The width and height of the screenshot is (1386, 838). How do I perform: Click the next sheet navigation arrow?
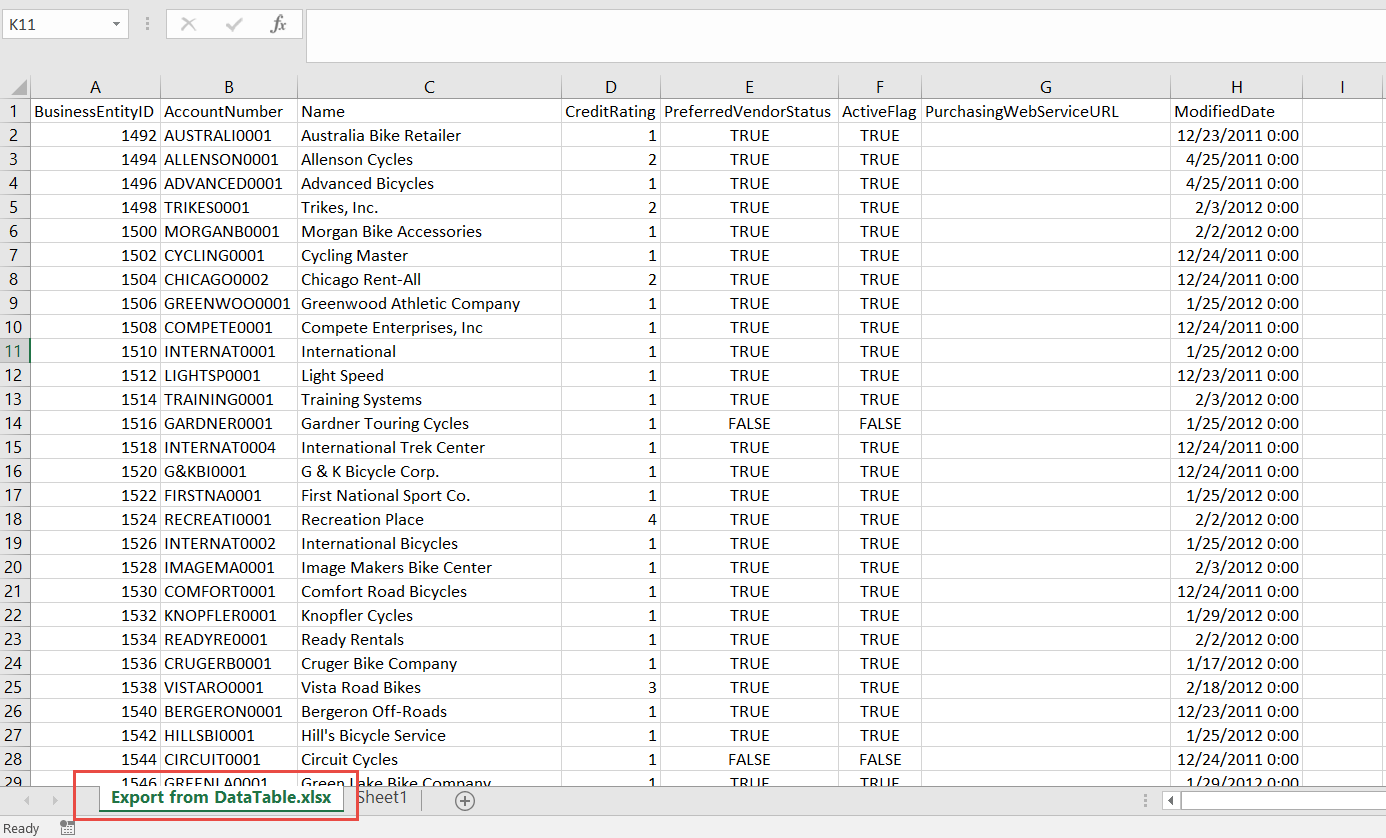(55, 800)
